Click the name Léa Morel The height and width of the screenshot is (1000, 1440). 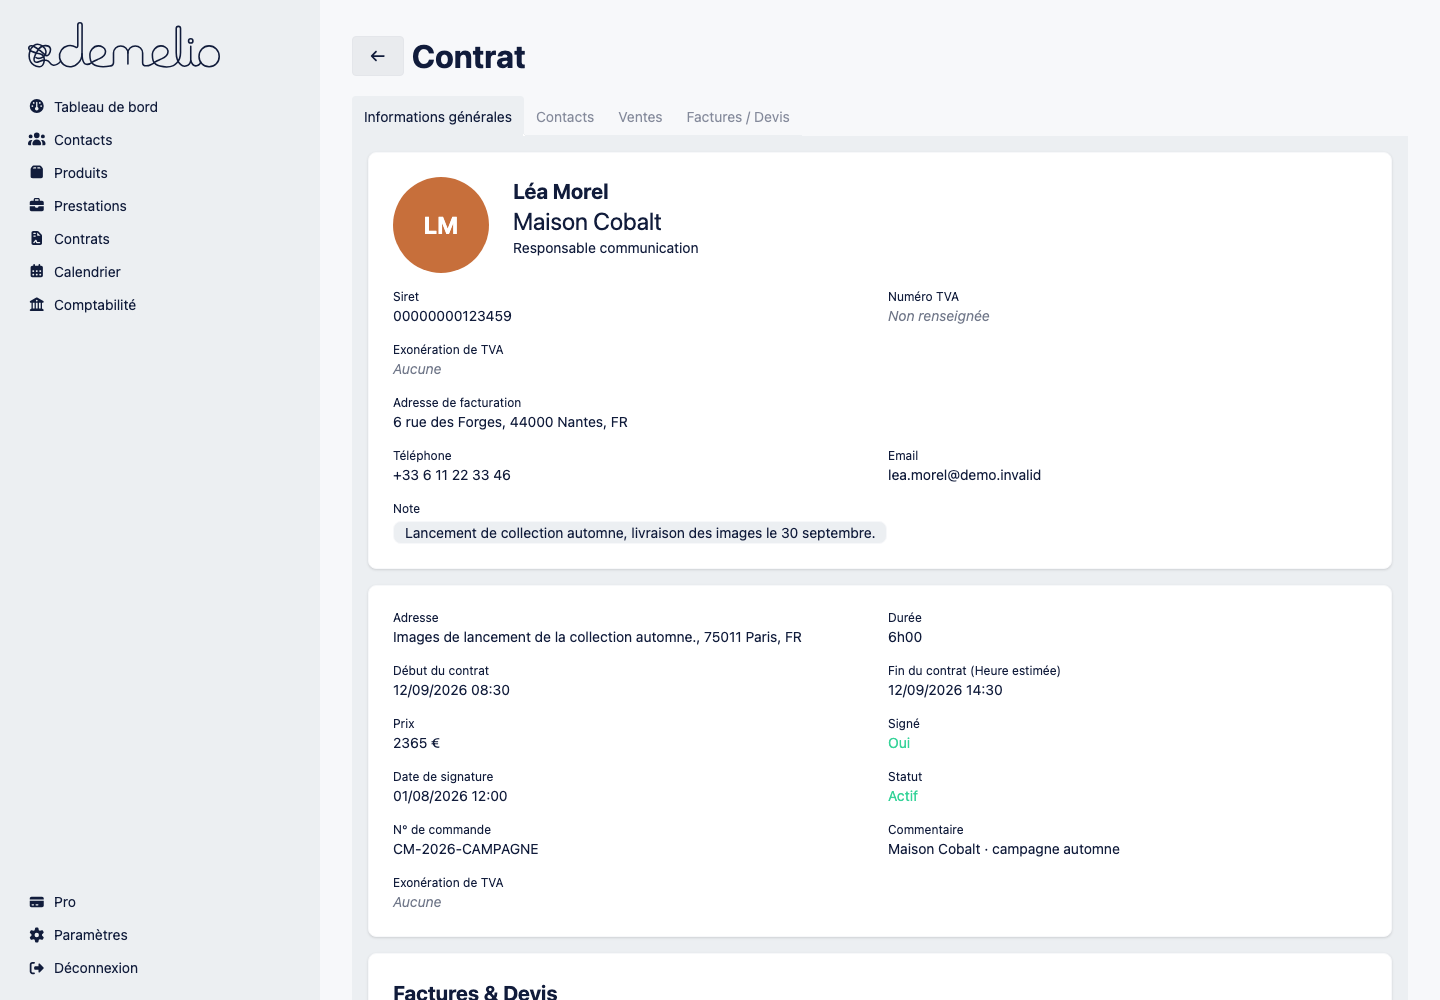point(560,192)
